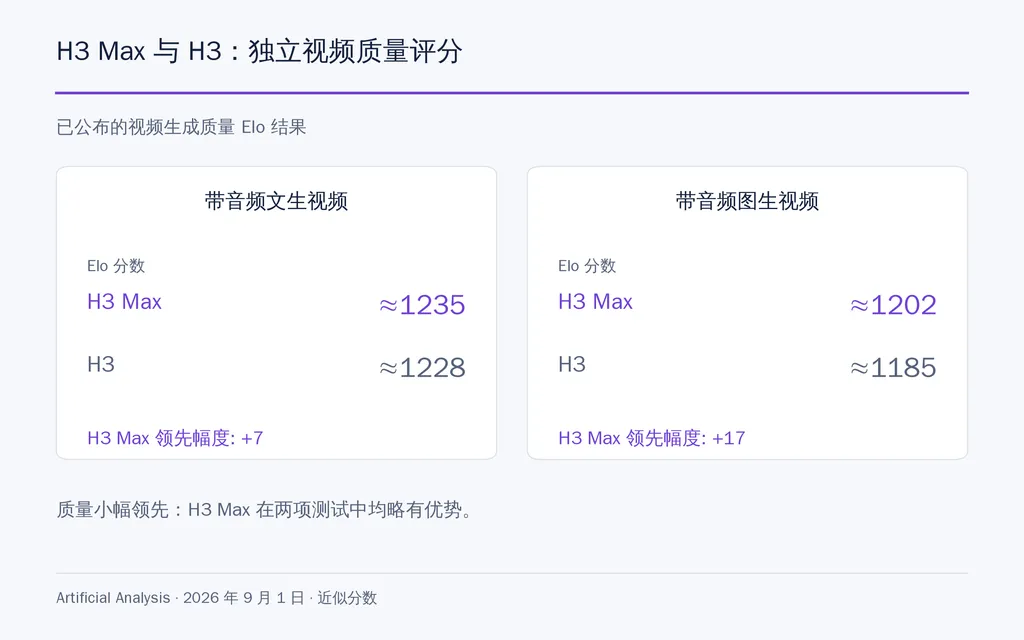The image size is (1024, 640).
Task: Click the H3 Max label in 文生视频 card
Action: pyautogui.click(x=124, y=302)
